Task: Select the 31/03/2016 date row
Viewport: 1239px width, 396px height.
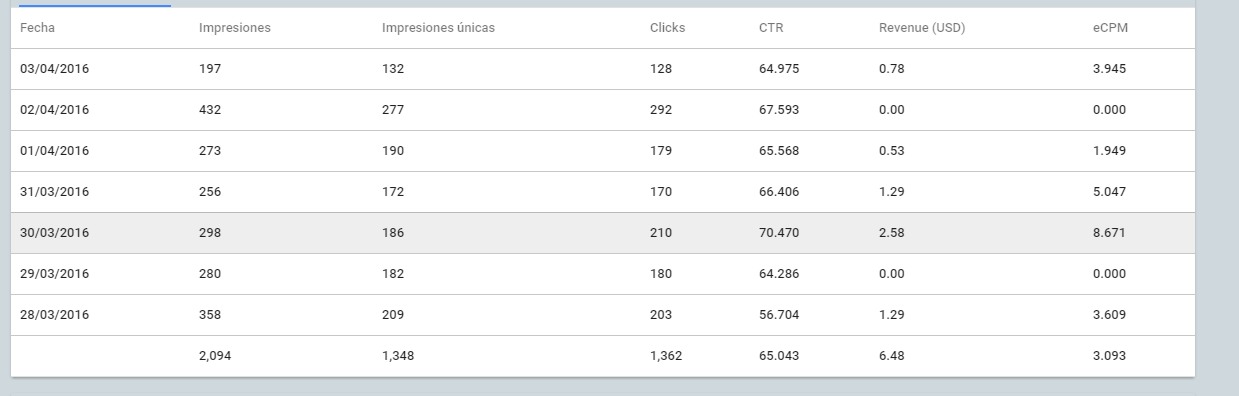Action: coord(602,192)
